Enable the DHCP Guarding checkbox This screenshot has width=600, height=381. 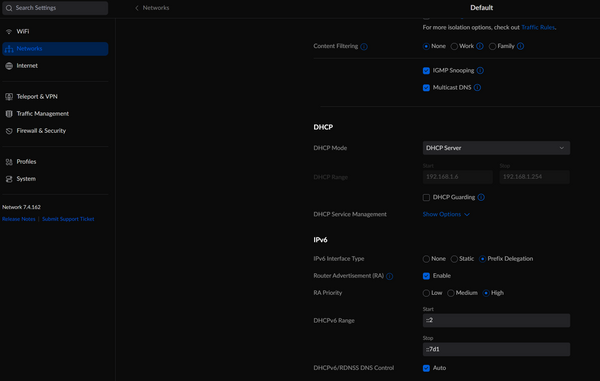pyautogui.click(x=426, y=198)
